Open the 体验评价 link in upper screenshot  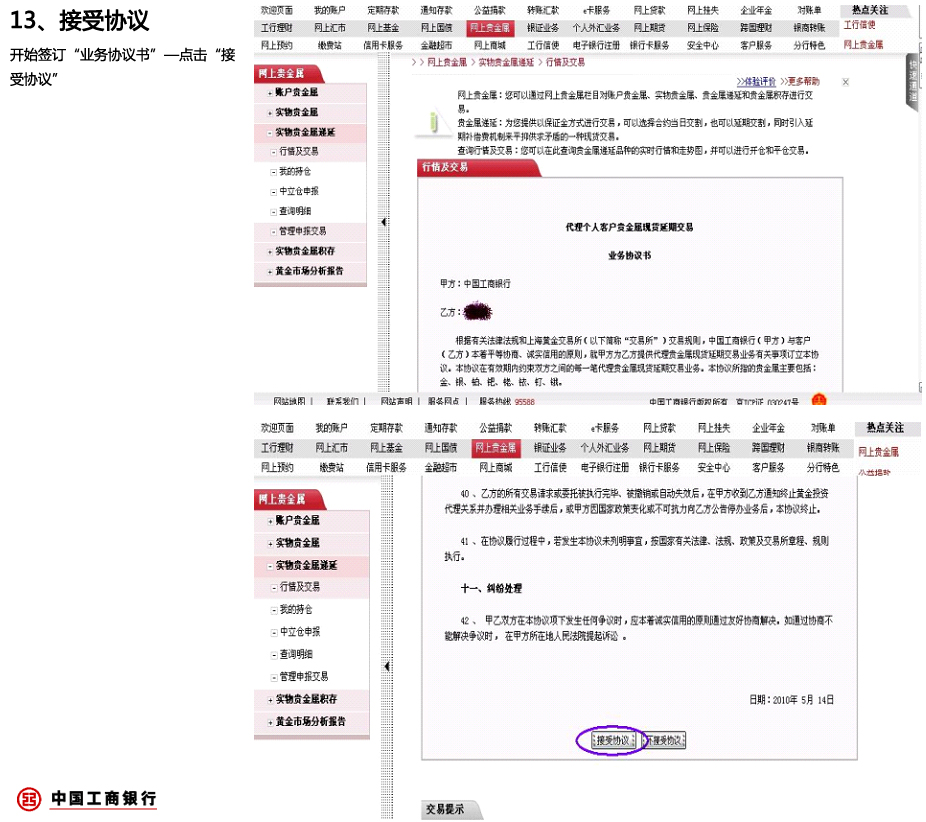click(x=756, y=81)
